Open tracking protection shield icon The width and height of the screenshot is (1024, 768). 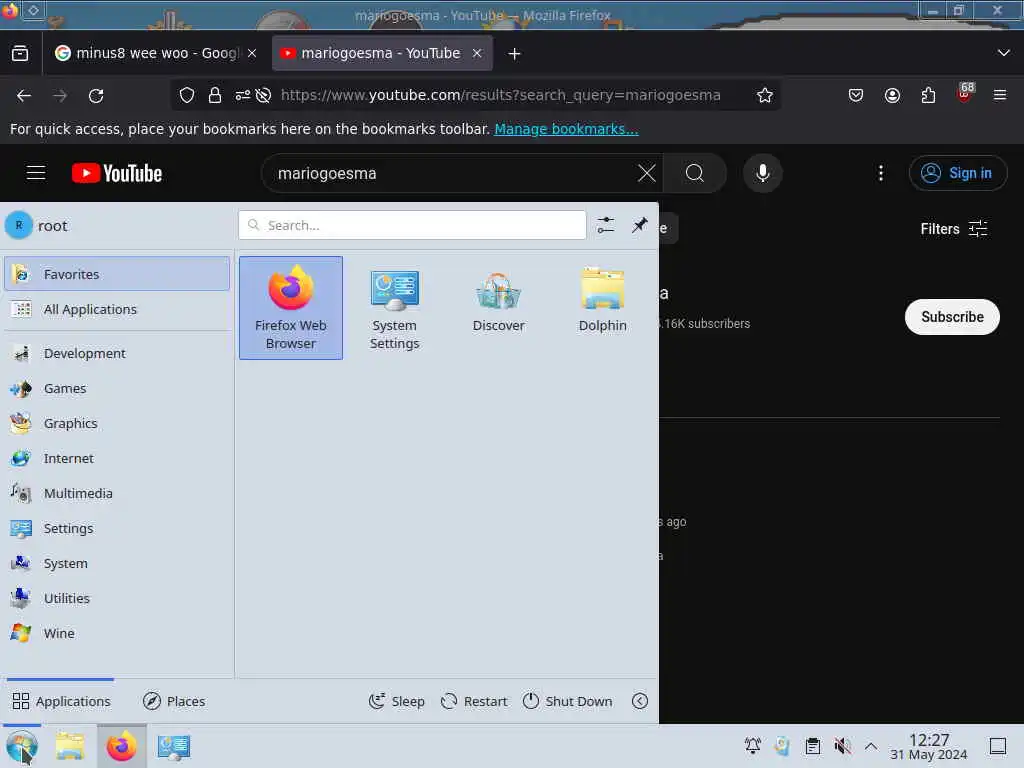click(x=187, y=95)
